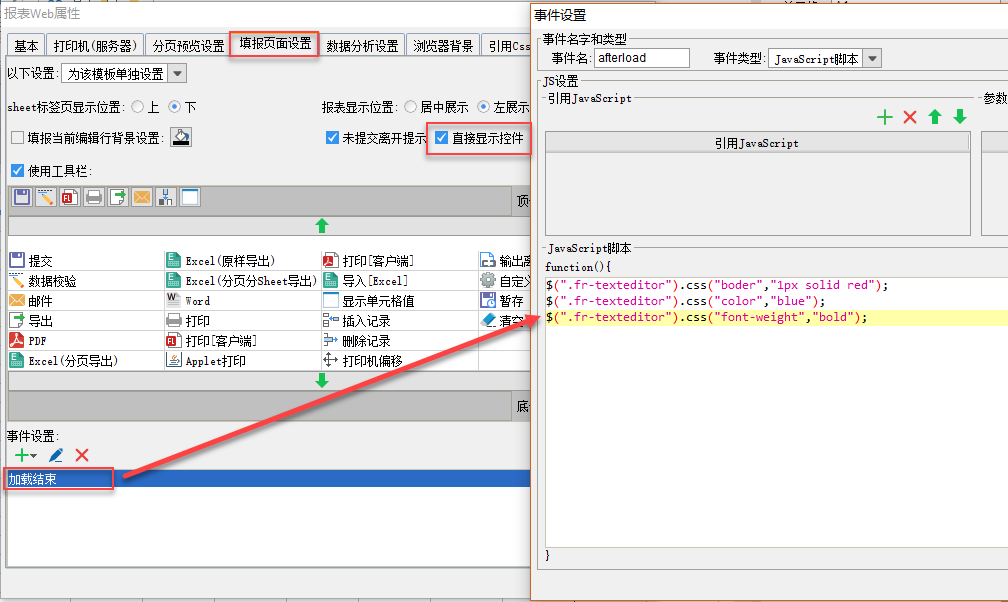Switch to 分页预览设置 tab

188,46
